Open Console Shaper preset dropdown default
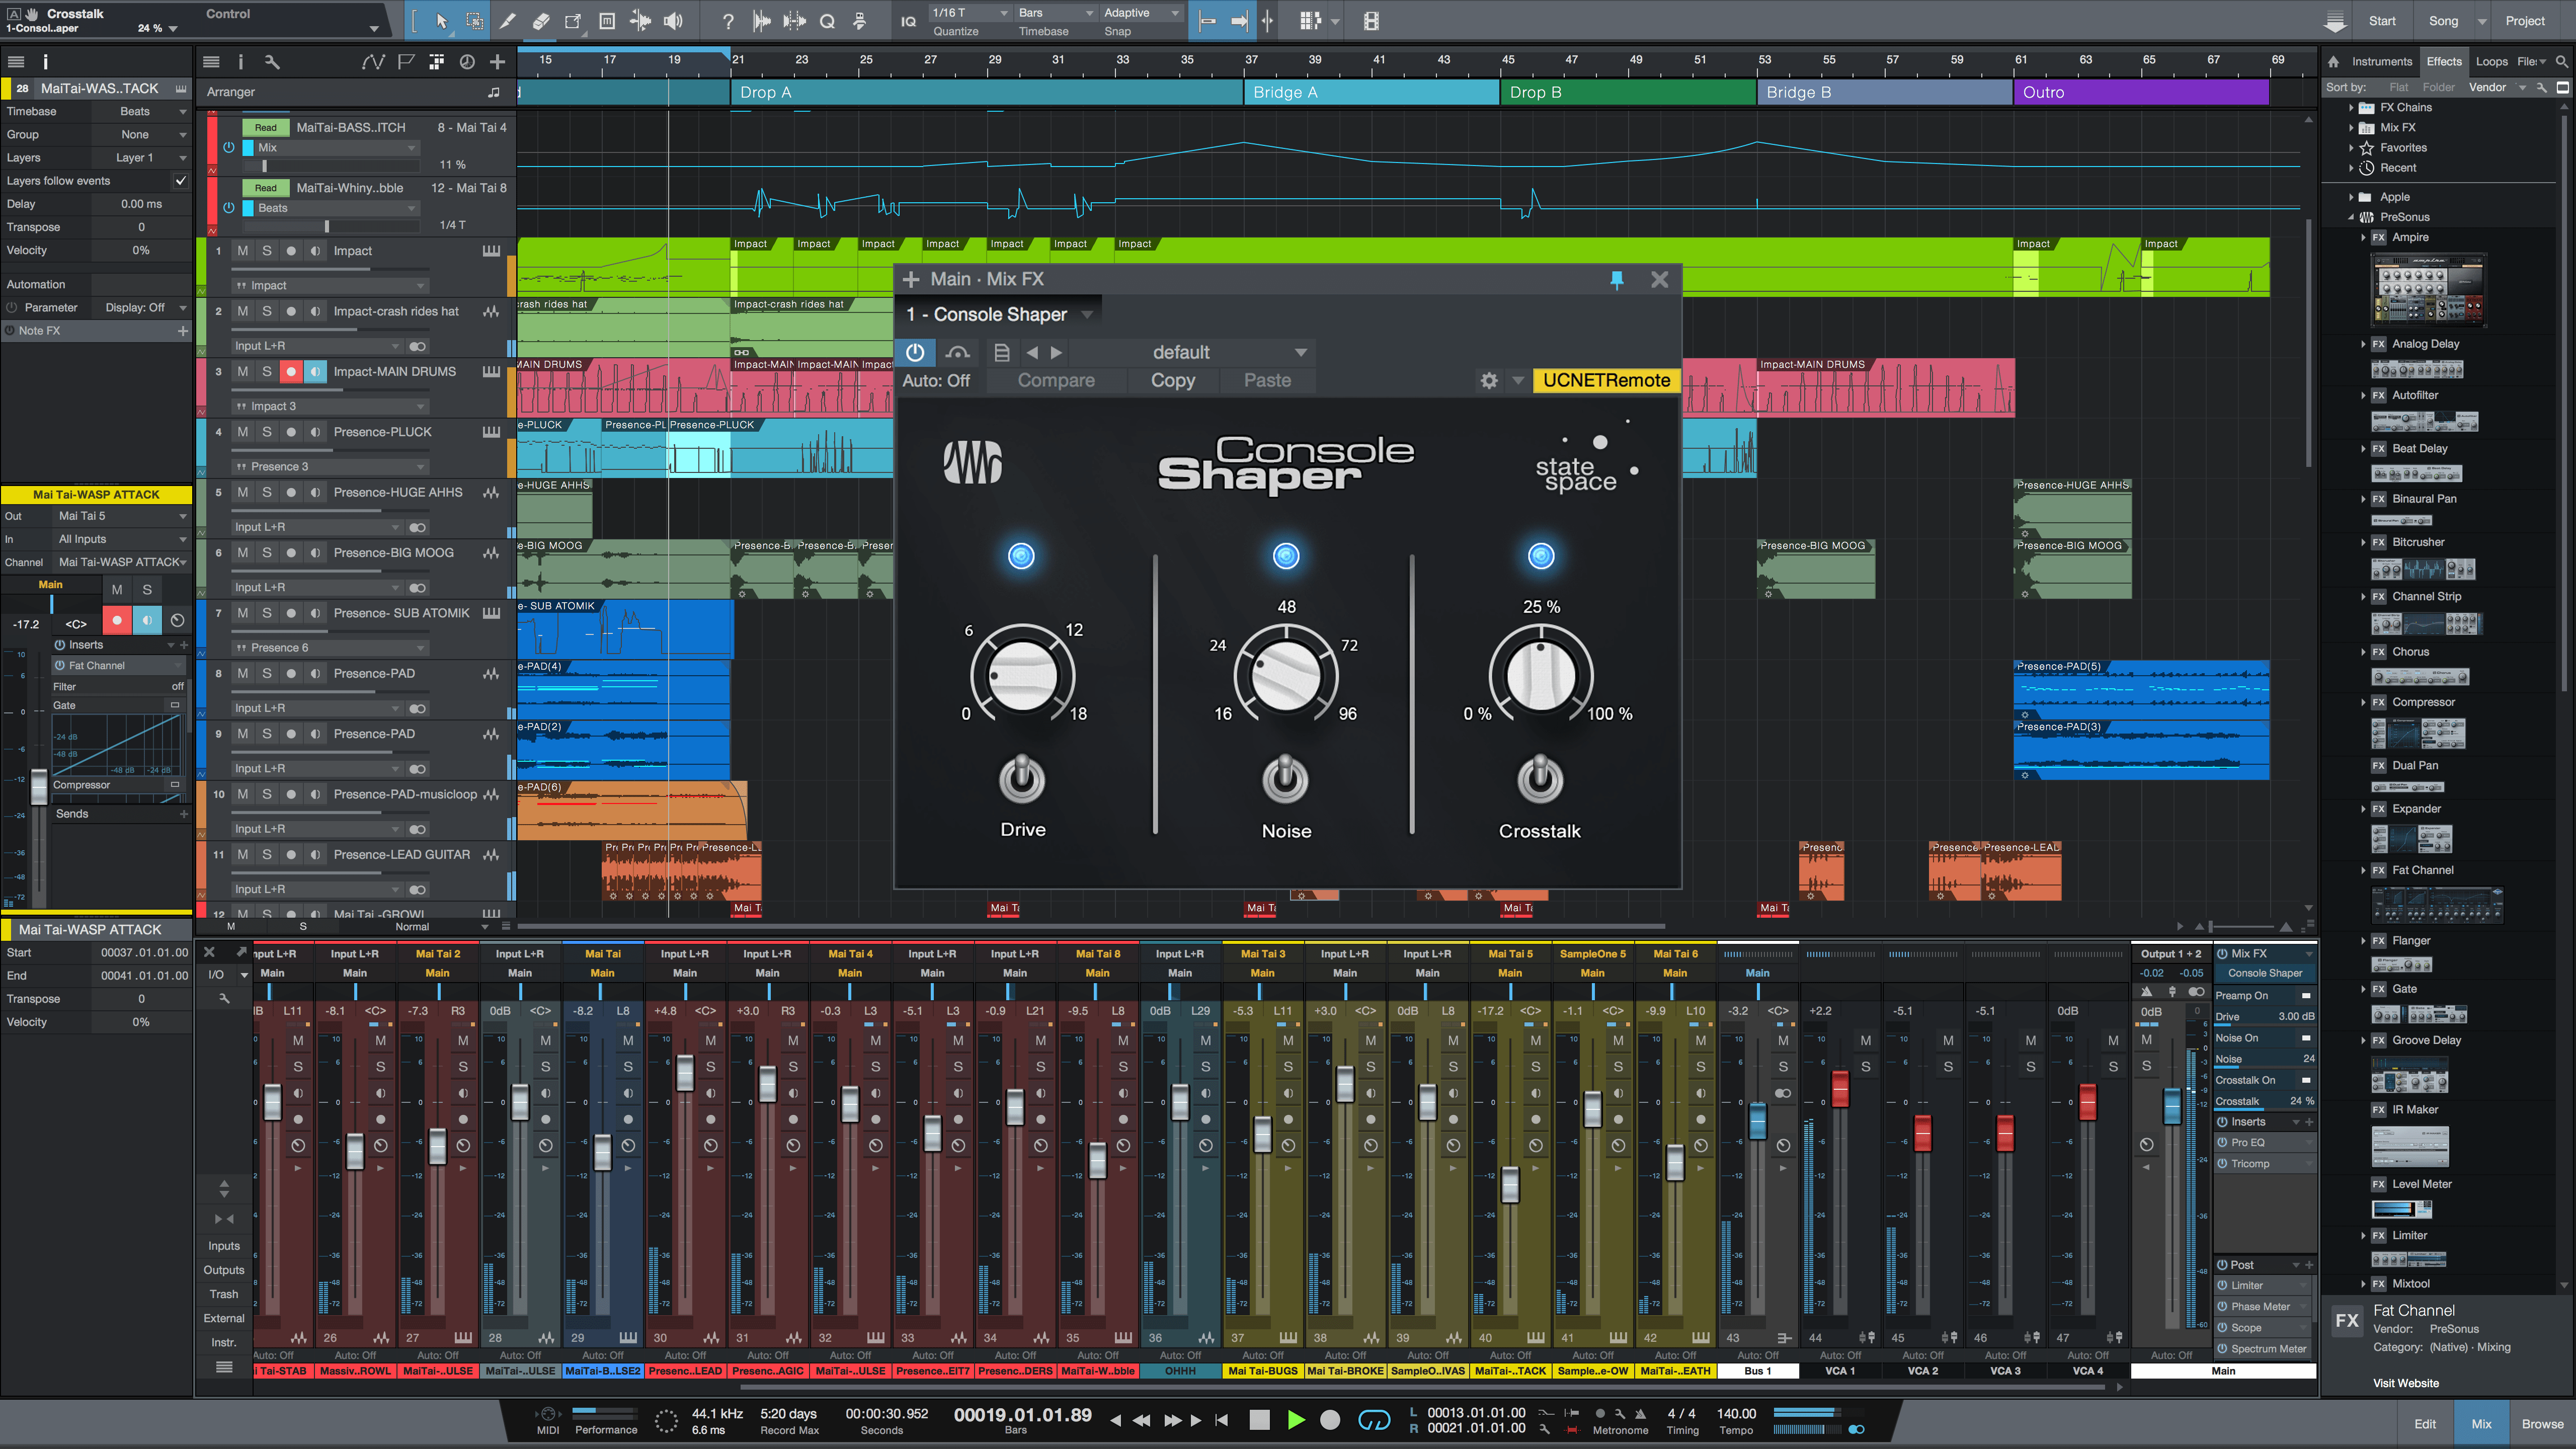 click(x=1226, y=352)
